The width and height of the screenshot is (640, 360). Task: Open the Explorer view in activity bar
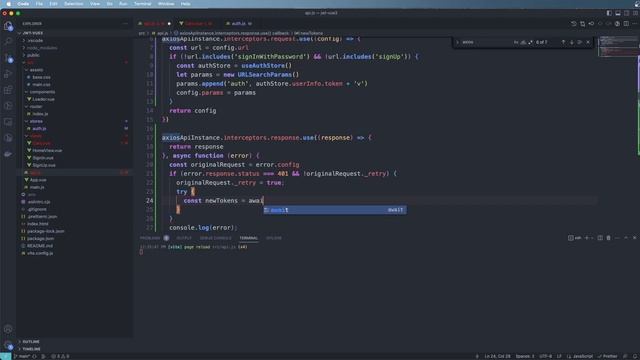click(x=8, y=26)
